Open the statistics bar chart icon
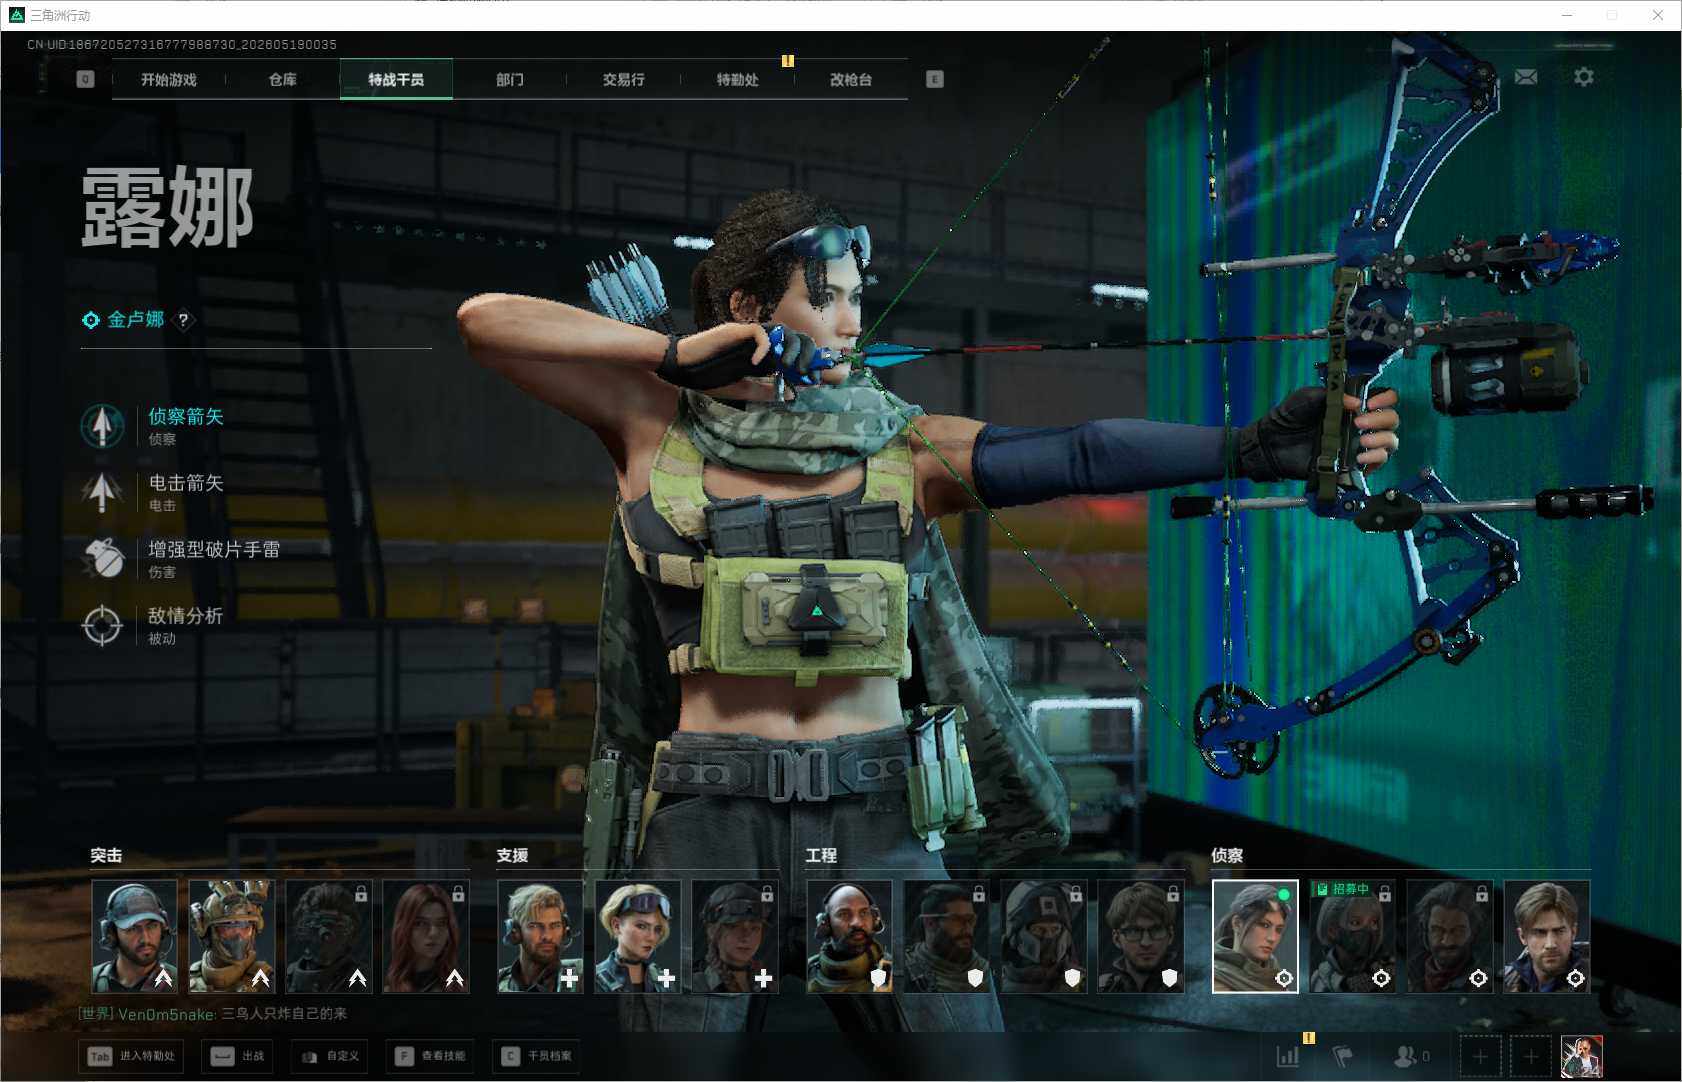This screenshot has width=1682, height=1082. pos(1288,1056)
